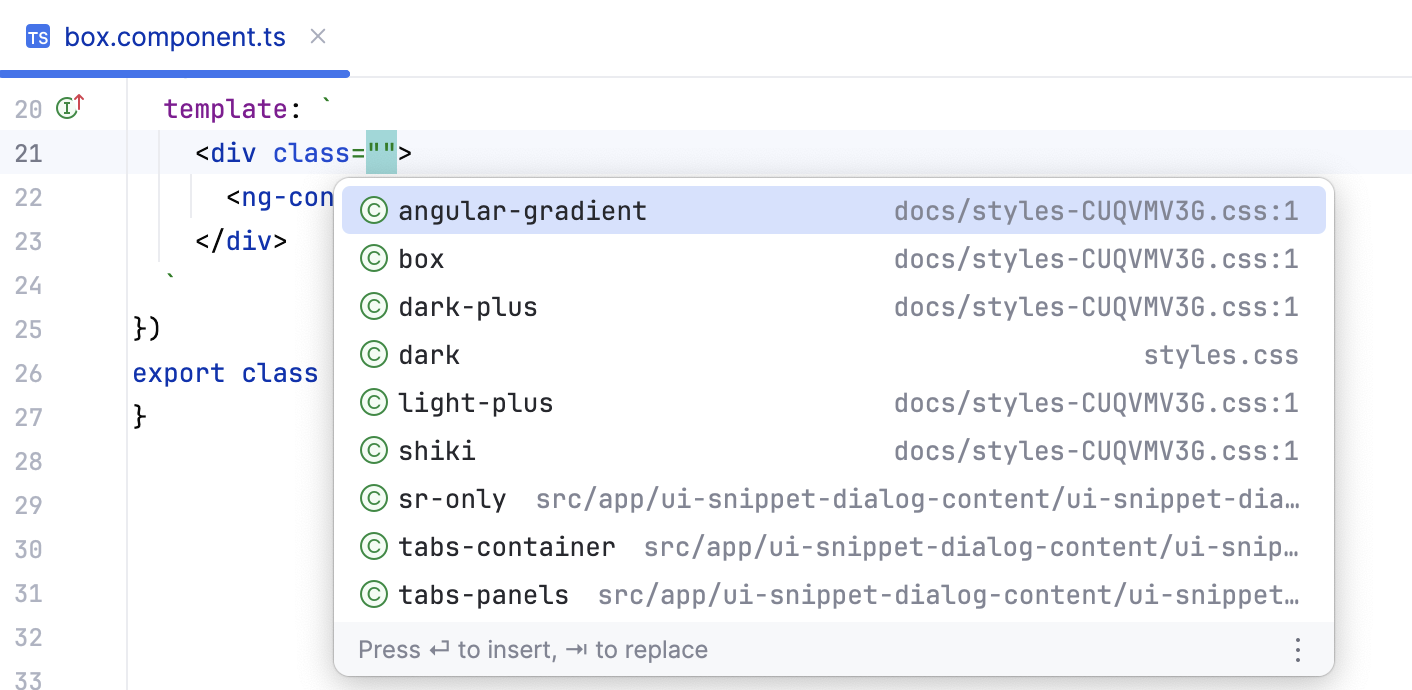Close the box.component.ts tab
1412x690 pixels.
pyautogui.click(x=317, y=36)
